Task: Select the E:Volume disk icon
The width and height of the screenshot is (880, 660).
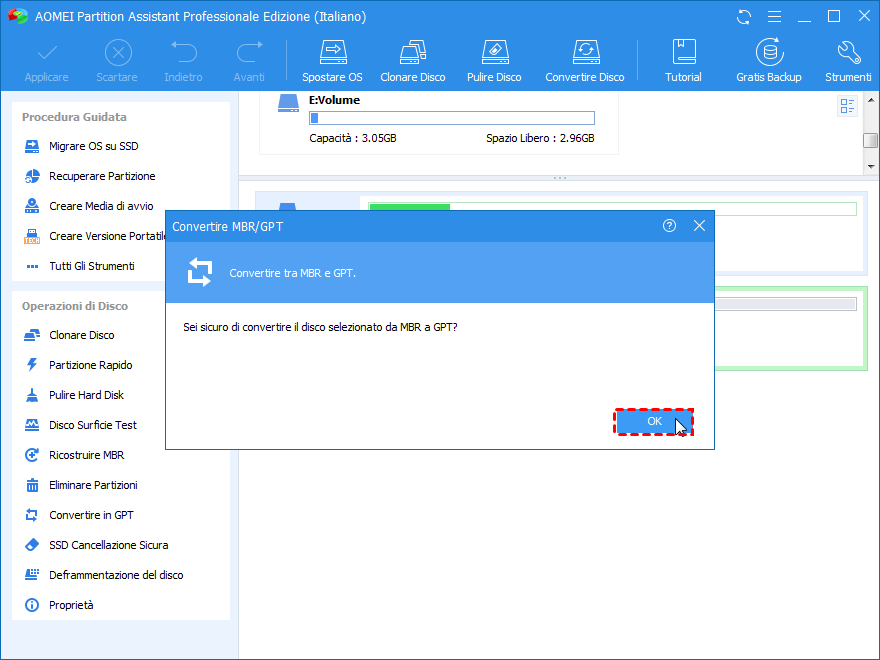Action: (x=288, y=103)
